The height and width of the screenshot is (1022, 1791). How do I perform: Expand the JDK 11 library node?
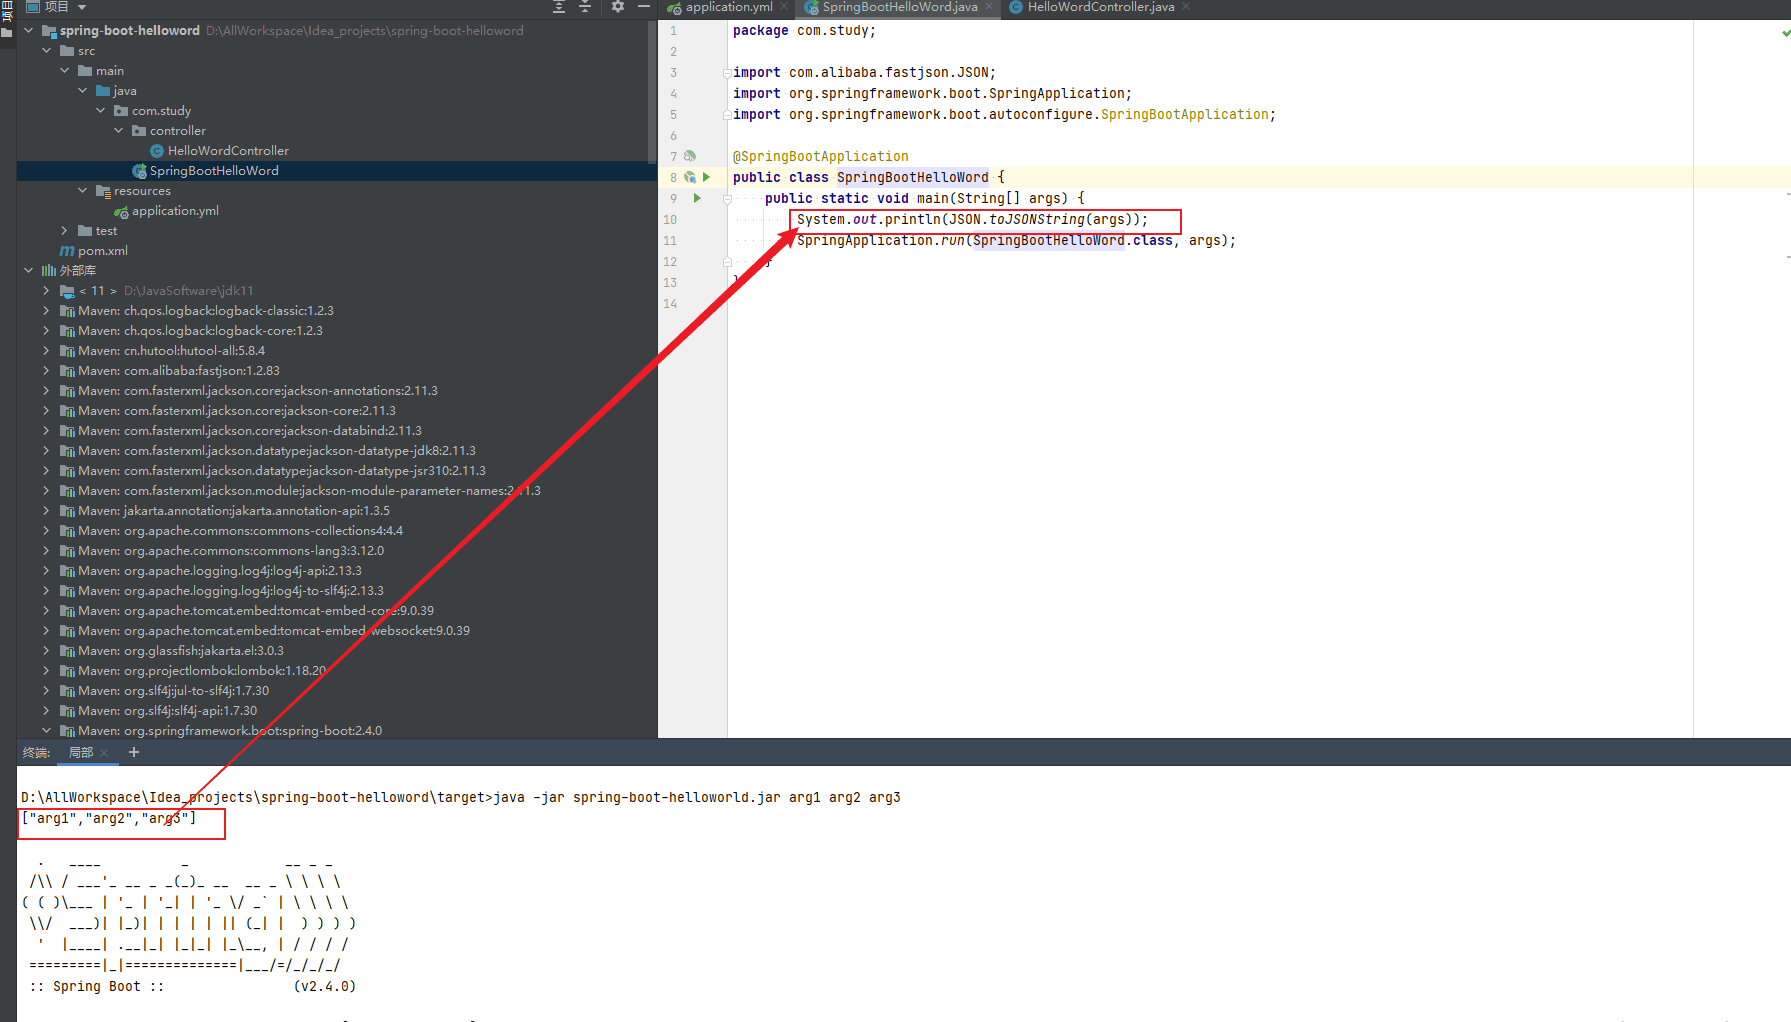[x=47, y=291]
